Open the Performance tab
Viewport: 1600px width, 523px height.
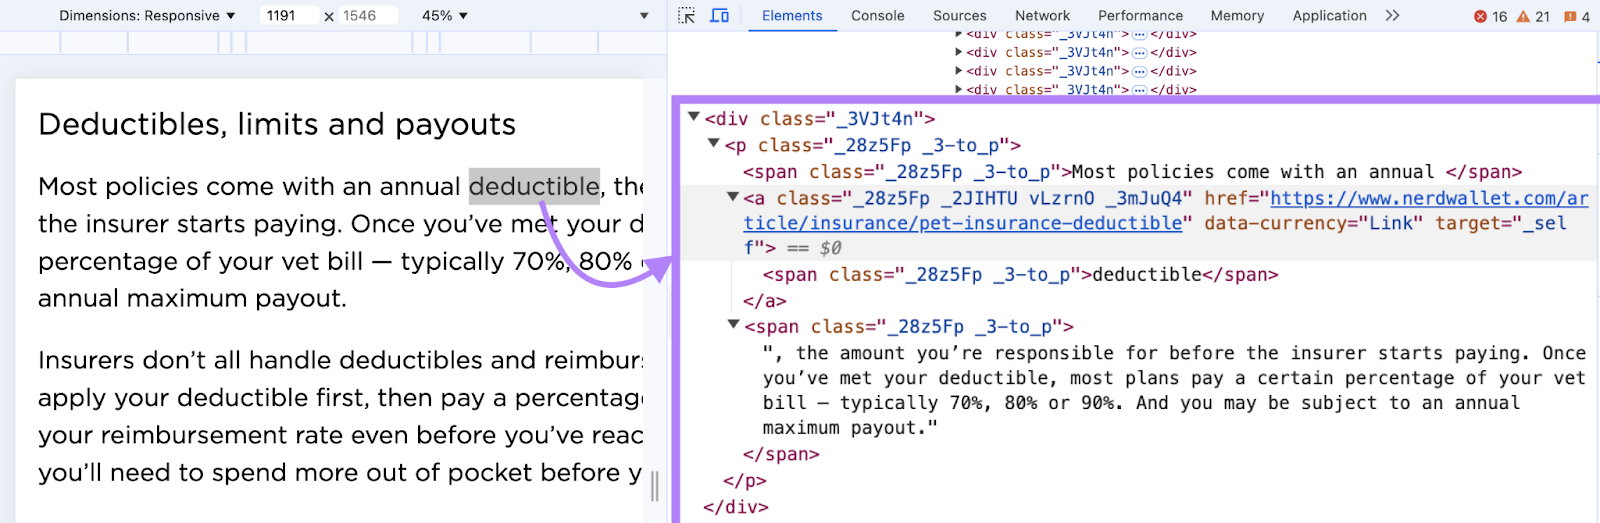tap(1140, 15)
